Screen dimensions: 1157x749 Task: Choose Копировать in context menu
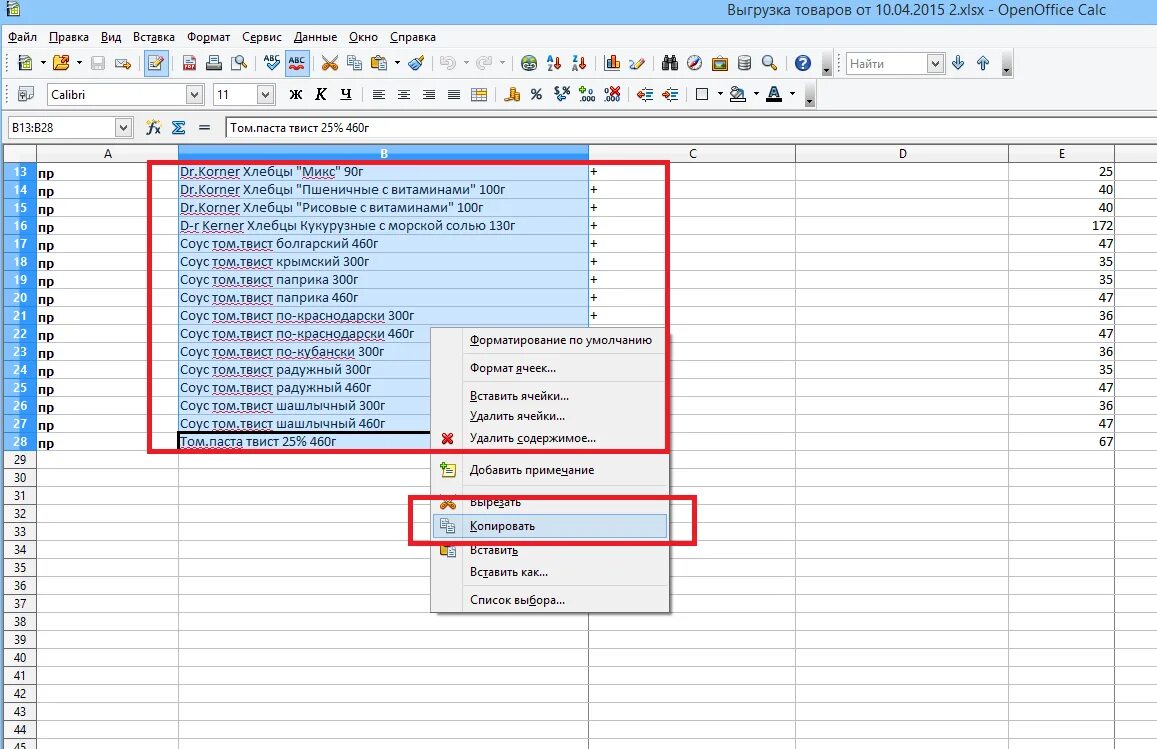point(550,526)
